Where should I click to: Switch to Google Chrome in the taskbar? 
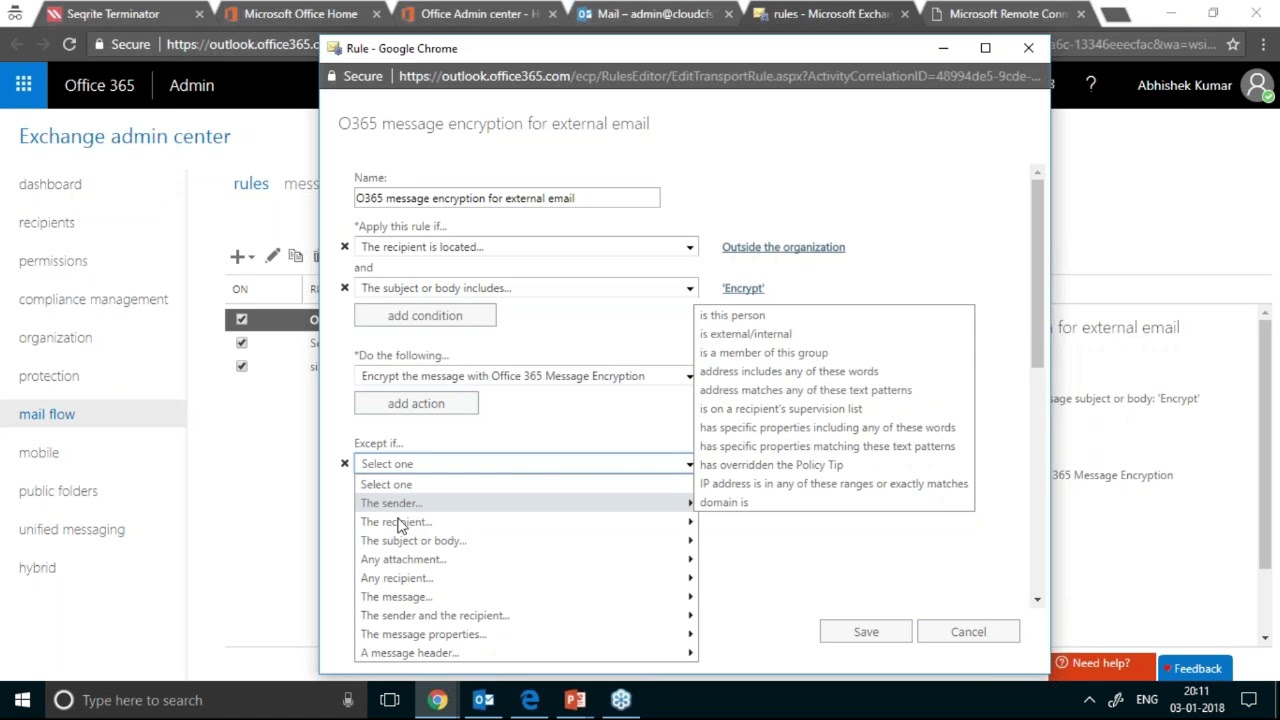pyautogui.click(x=437, y=700)
